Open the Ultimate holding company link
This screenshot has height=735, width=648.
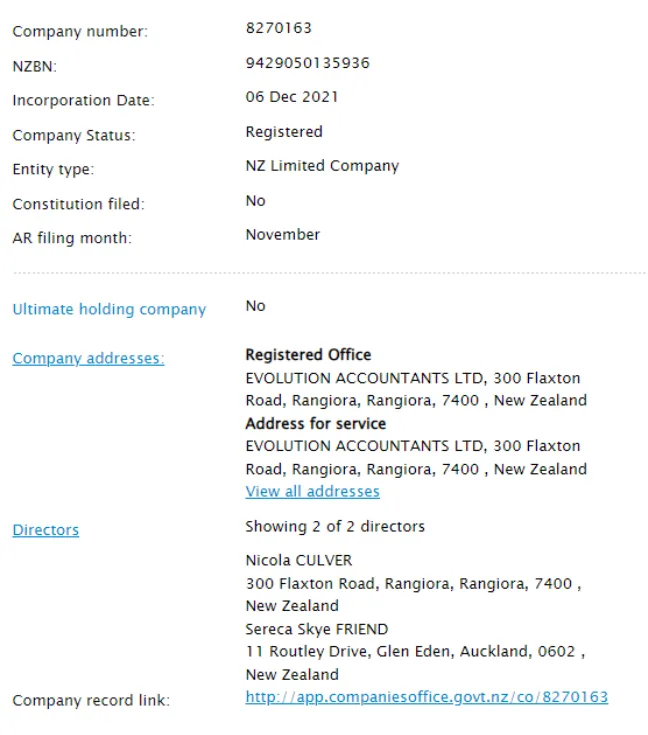click(x=109, y=309)
